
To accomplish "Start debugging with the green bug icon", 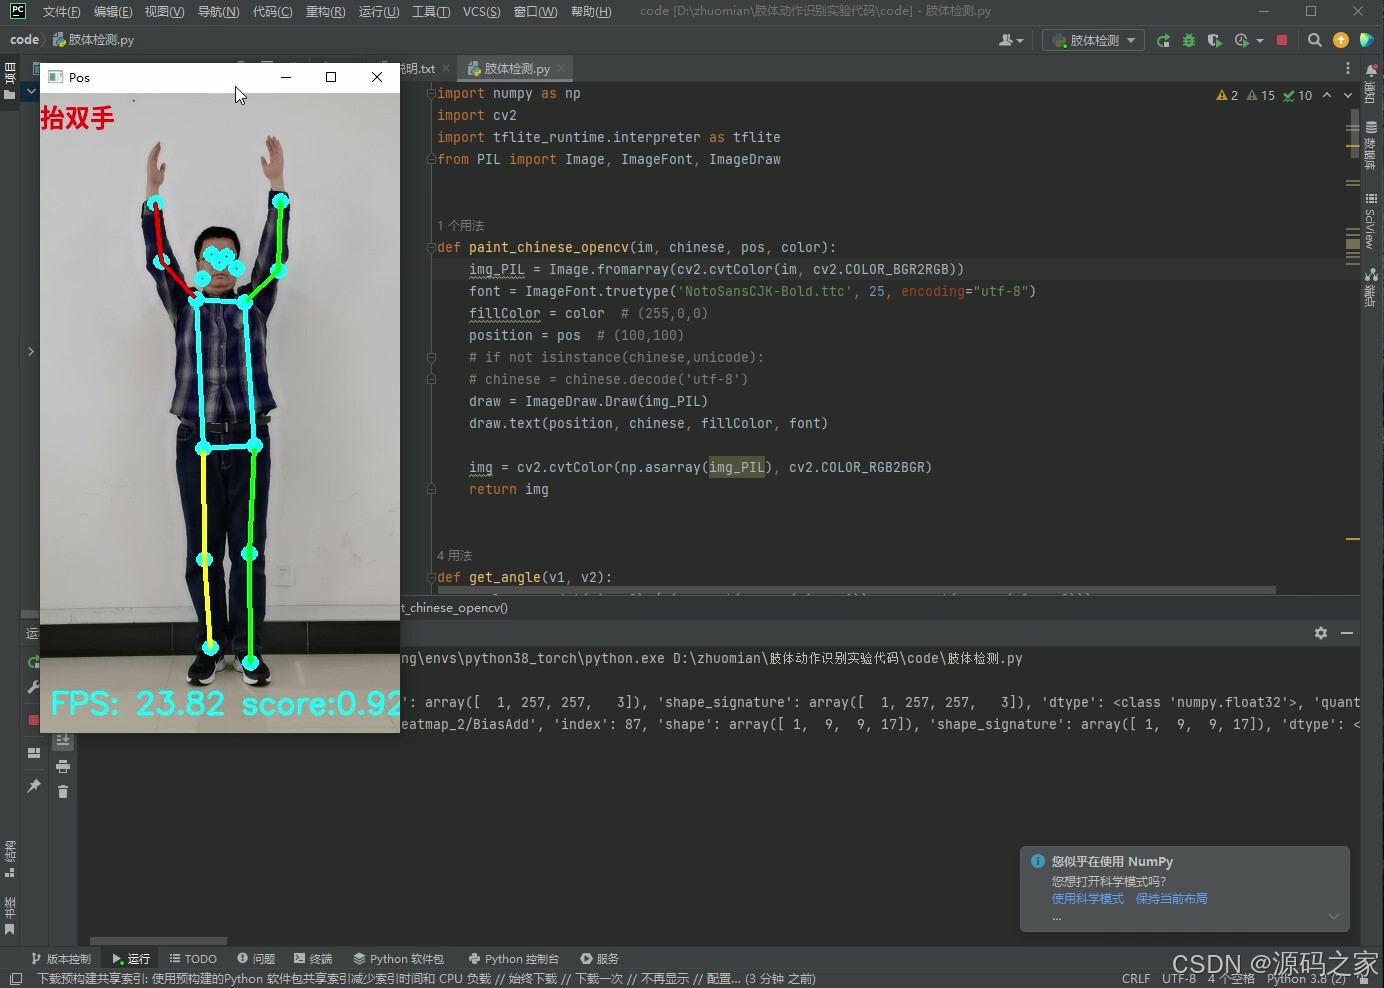I will 1189,40.
